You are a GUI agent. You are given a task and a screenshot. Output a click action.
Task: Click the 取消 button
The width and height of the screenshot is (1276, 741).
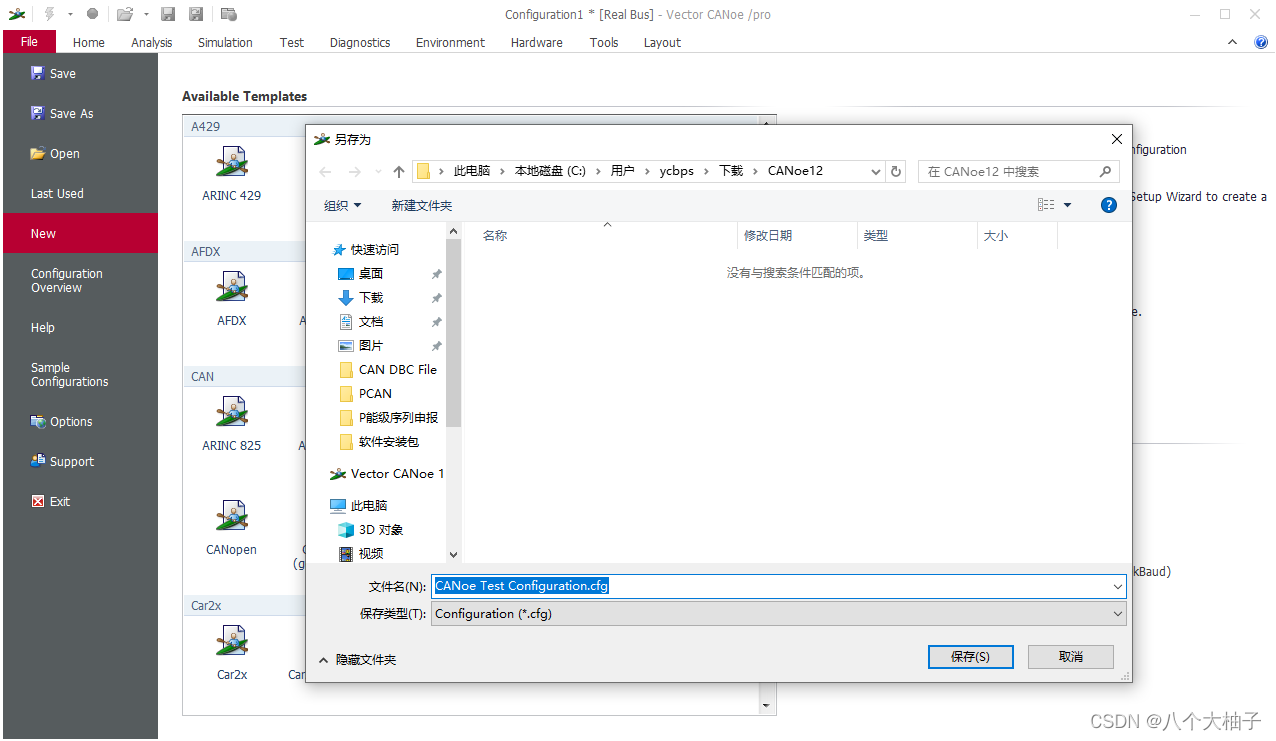(x=1071, y=656)
